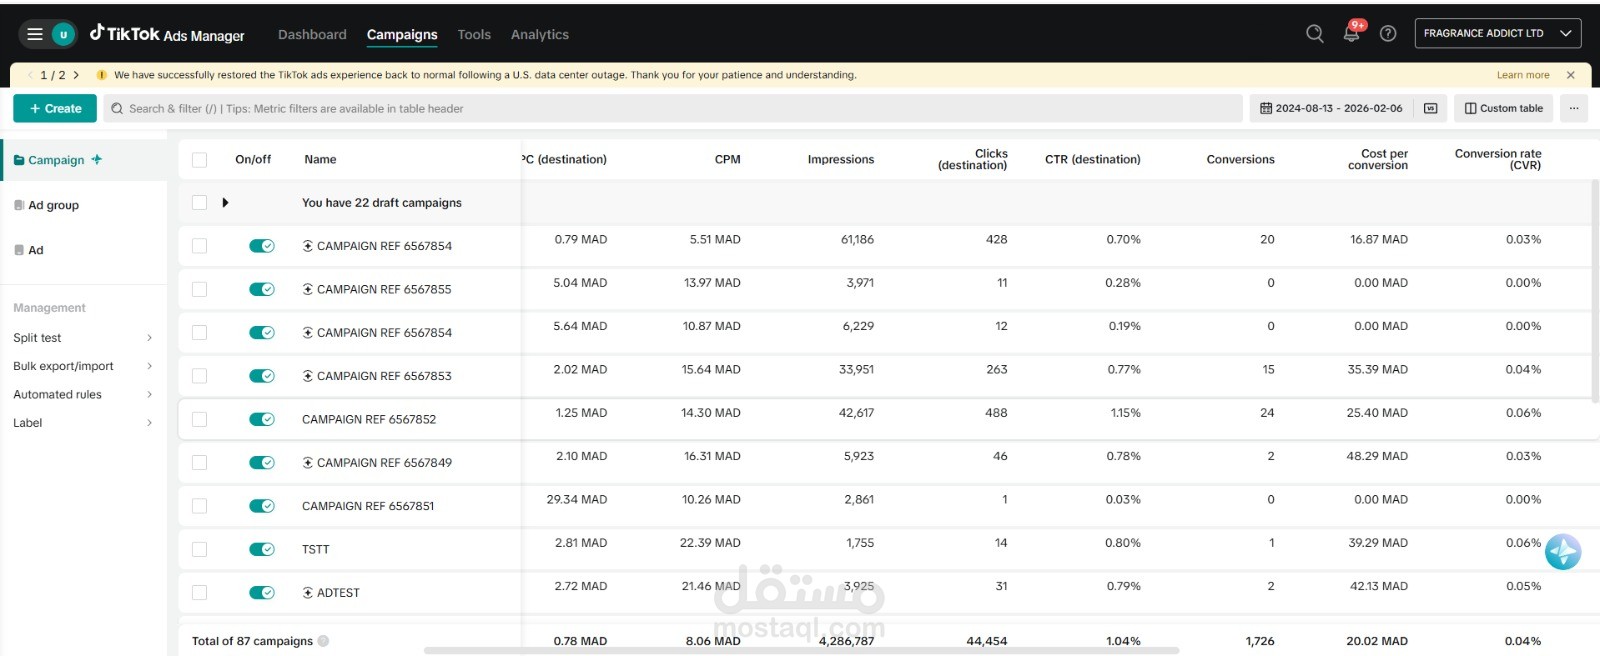Open the date range picker 2024-08-13 - 2026-02-06
The width and height of the screenshot is (1600, 656).
point(1331,108)
